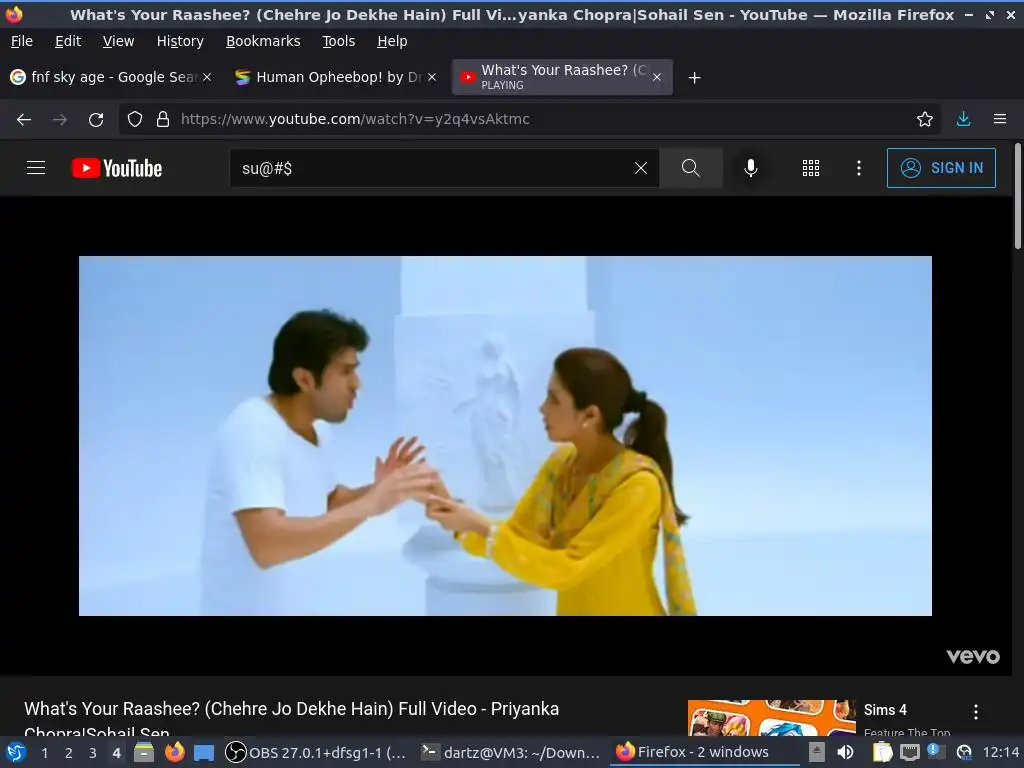Switch to the dartz@VM3 terminal window
The height and width of the screenshot is (768, 1024).
(511, 752)
